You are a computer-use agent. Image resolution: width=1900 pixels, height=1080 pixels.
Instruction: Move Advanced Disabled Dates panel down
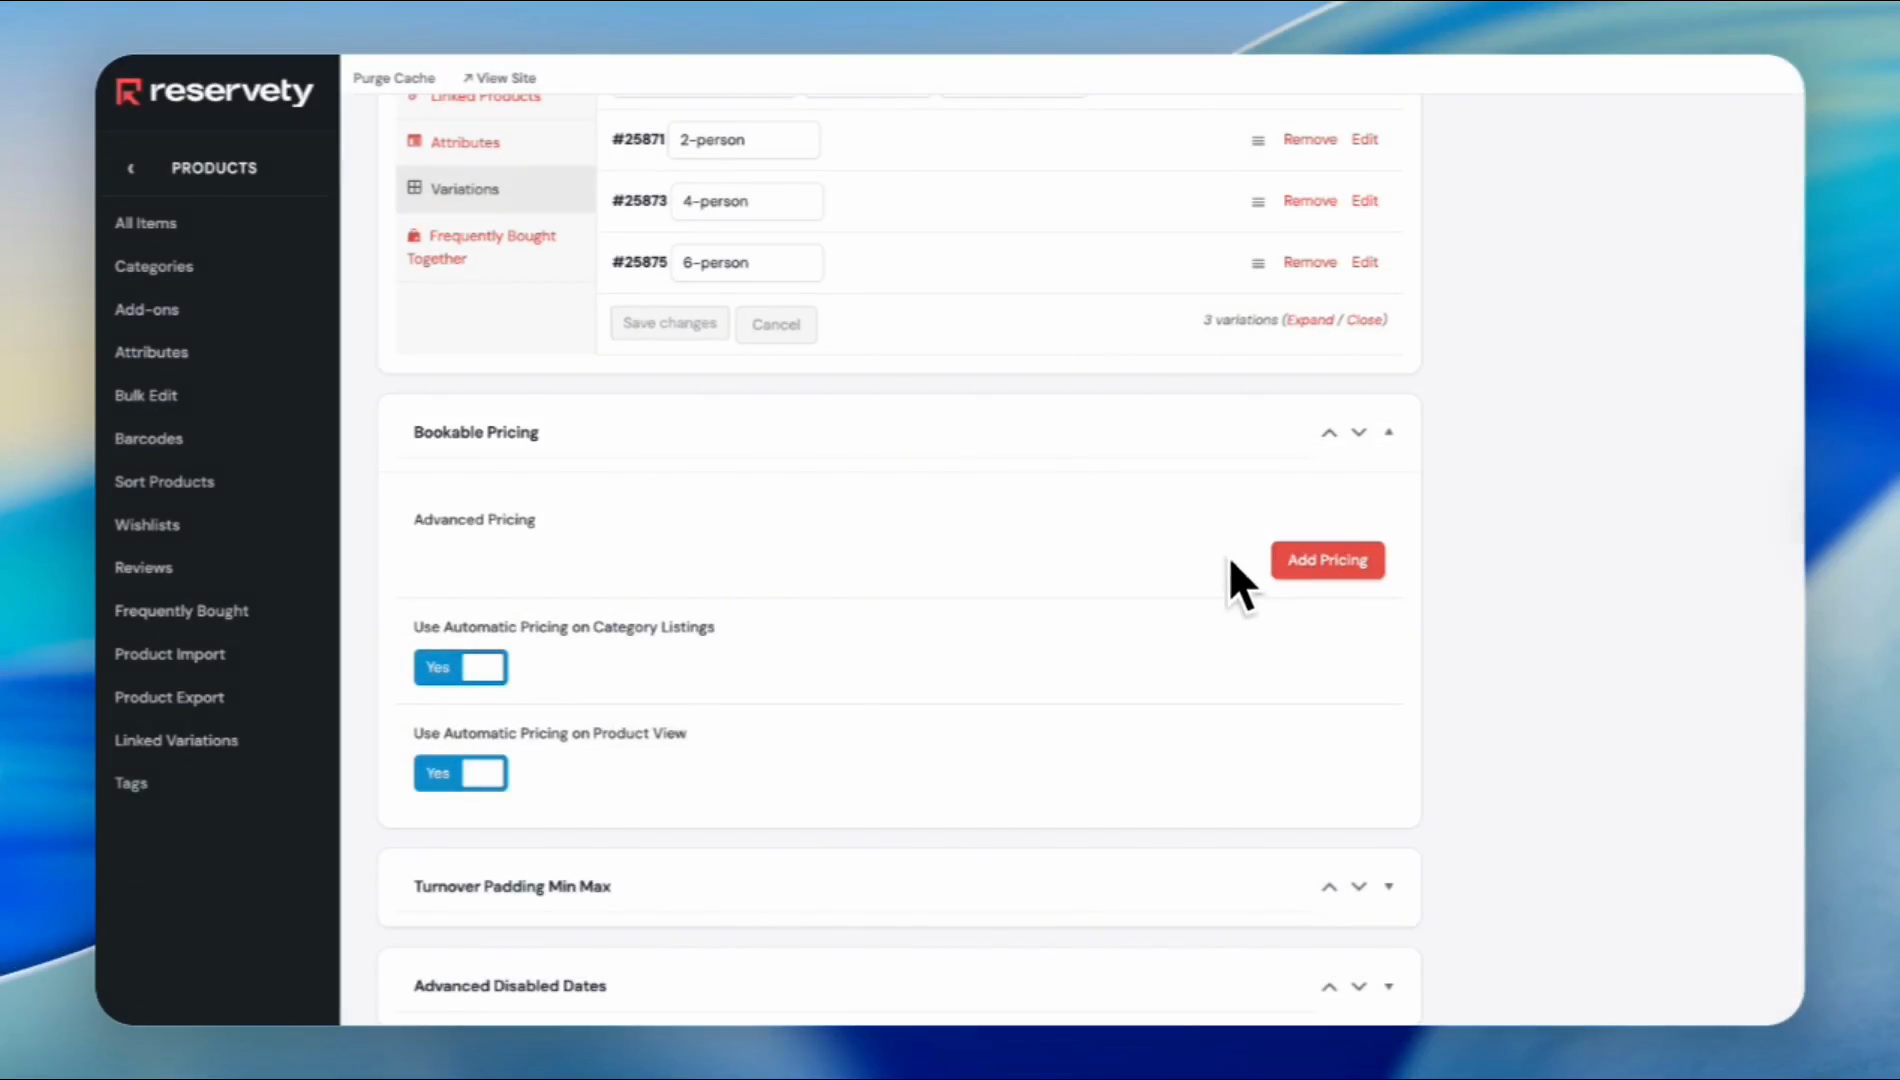(x=1359, y=987)
